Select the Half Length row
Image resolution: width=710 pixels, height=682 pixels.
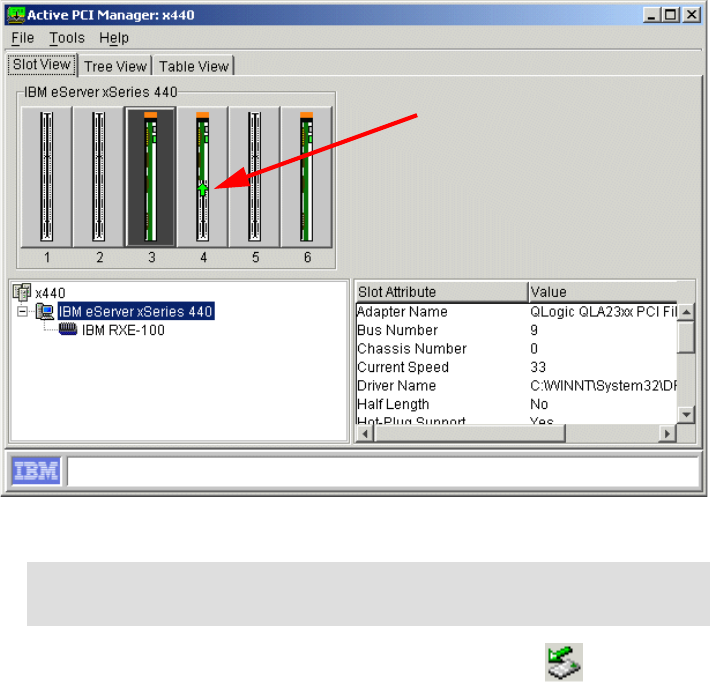click(x=516, y=404)
